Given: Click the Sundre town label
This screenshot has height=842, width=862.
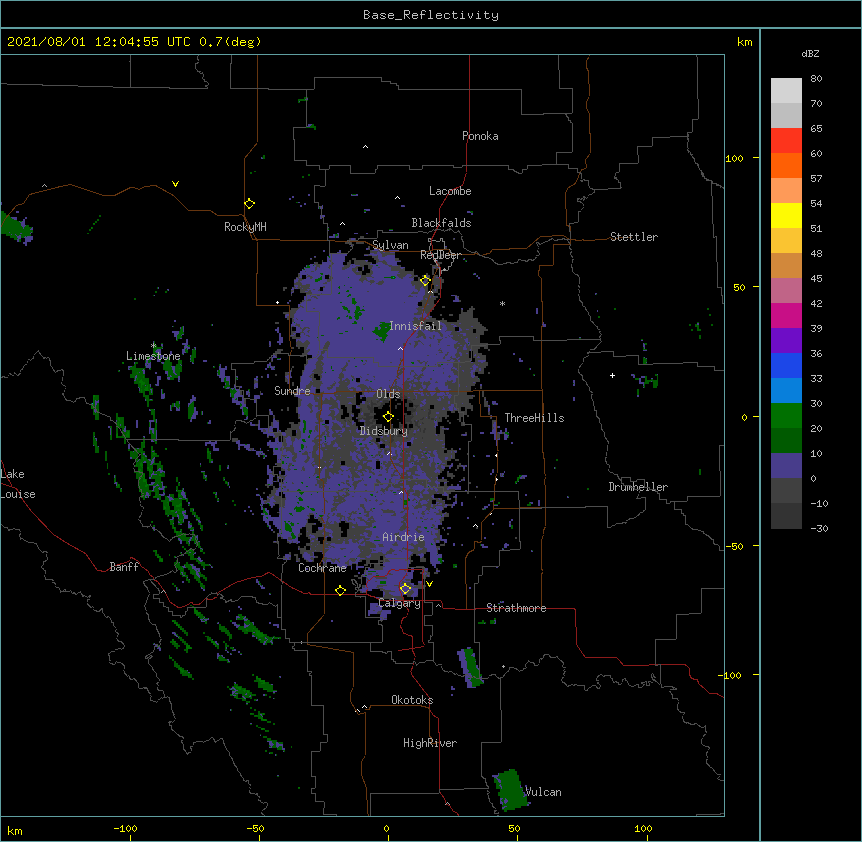Looking at the screenshot, I should click(292, 391).
